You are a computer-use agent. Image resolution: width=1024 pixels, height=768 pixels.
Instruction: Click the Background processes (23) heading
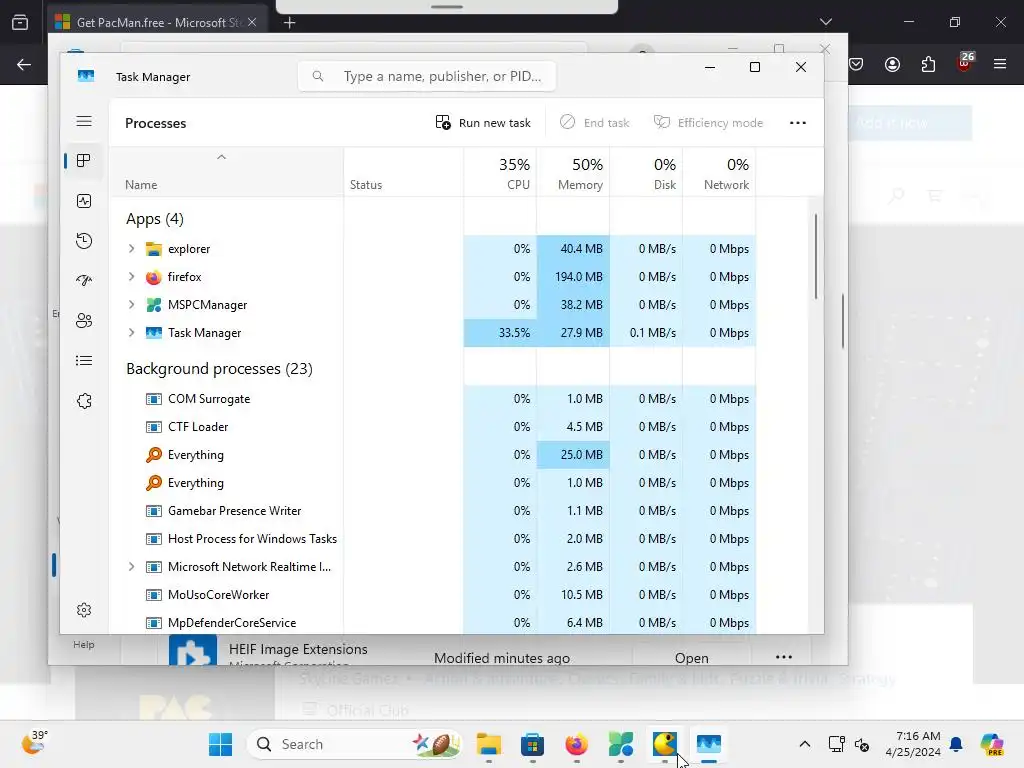pos(219,369)
